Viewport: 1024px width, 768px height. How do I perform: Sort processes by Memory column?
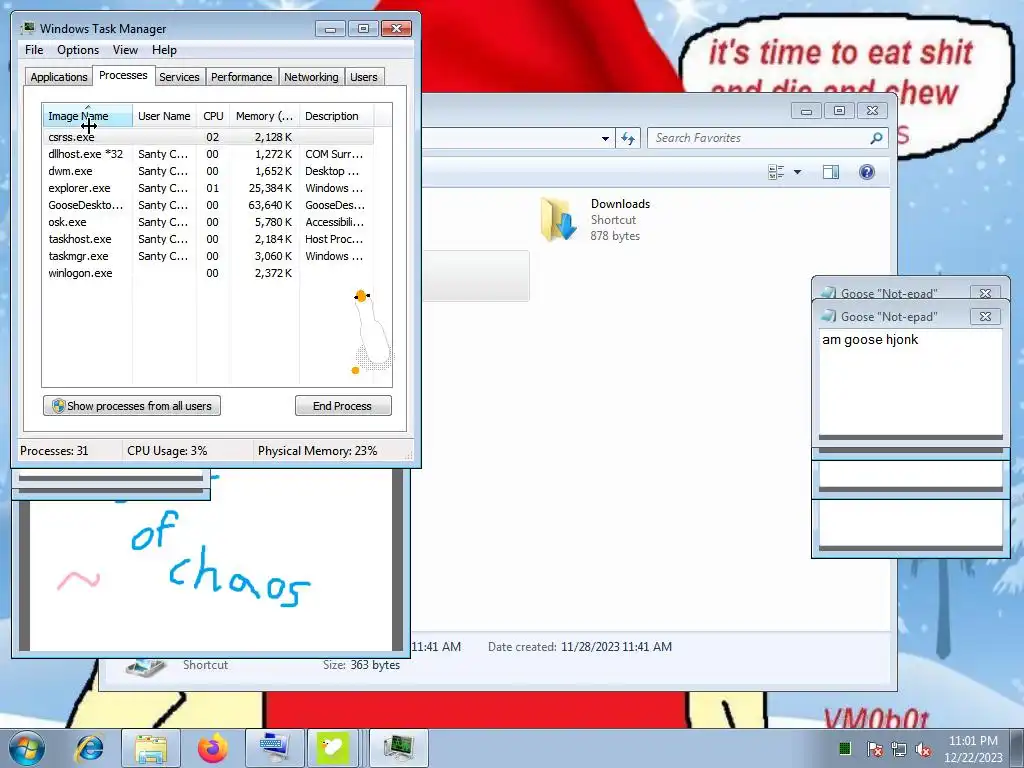(264, 116)
